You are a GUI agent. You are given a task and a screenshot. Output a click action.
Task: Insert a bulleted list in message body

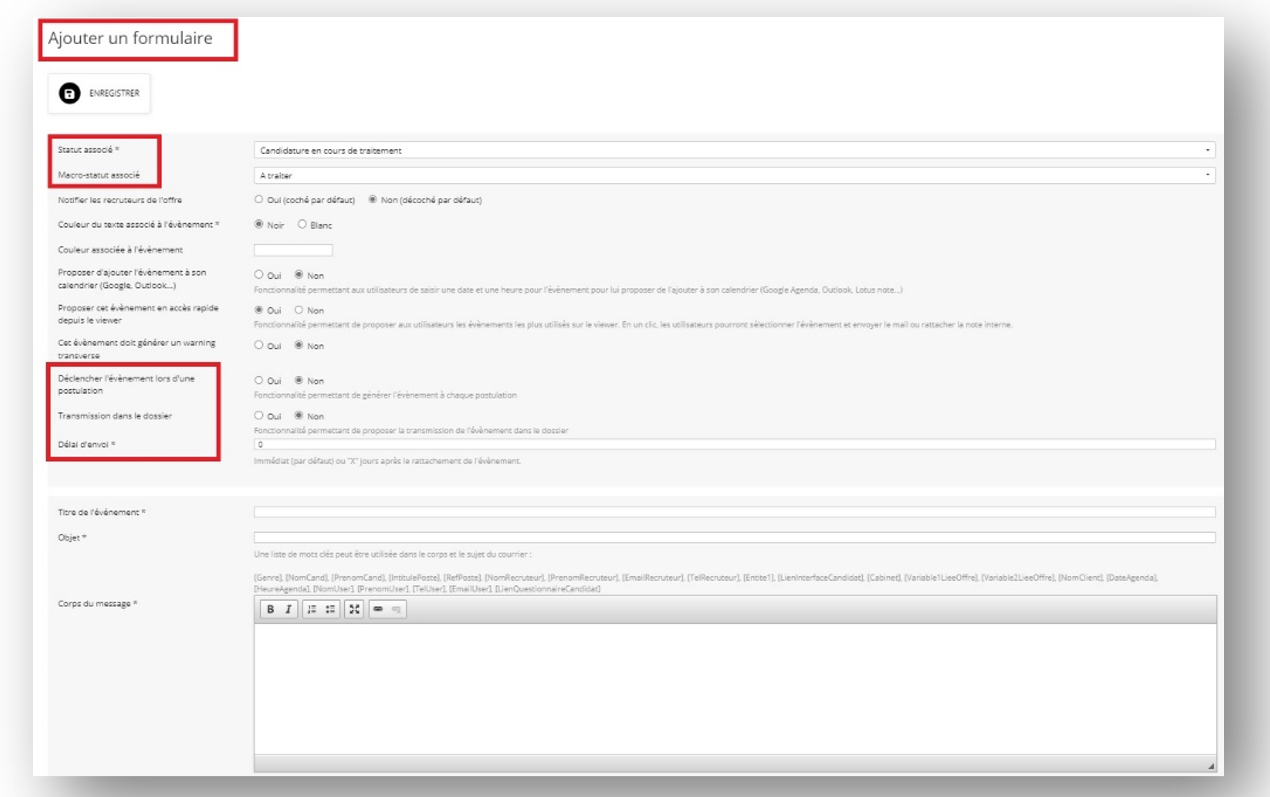click(331, 609)
